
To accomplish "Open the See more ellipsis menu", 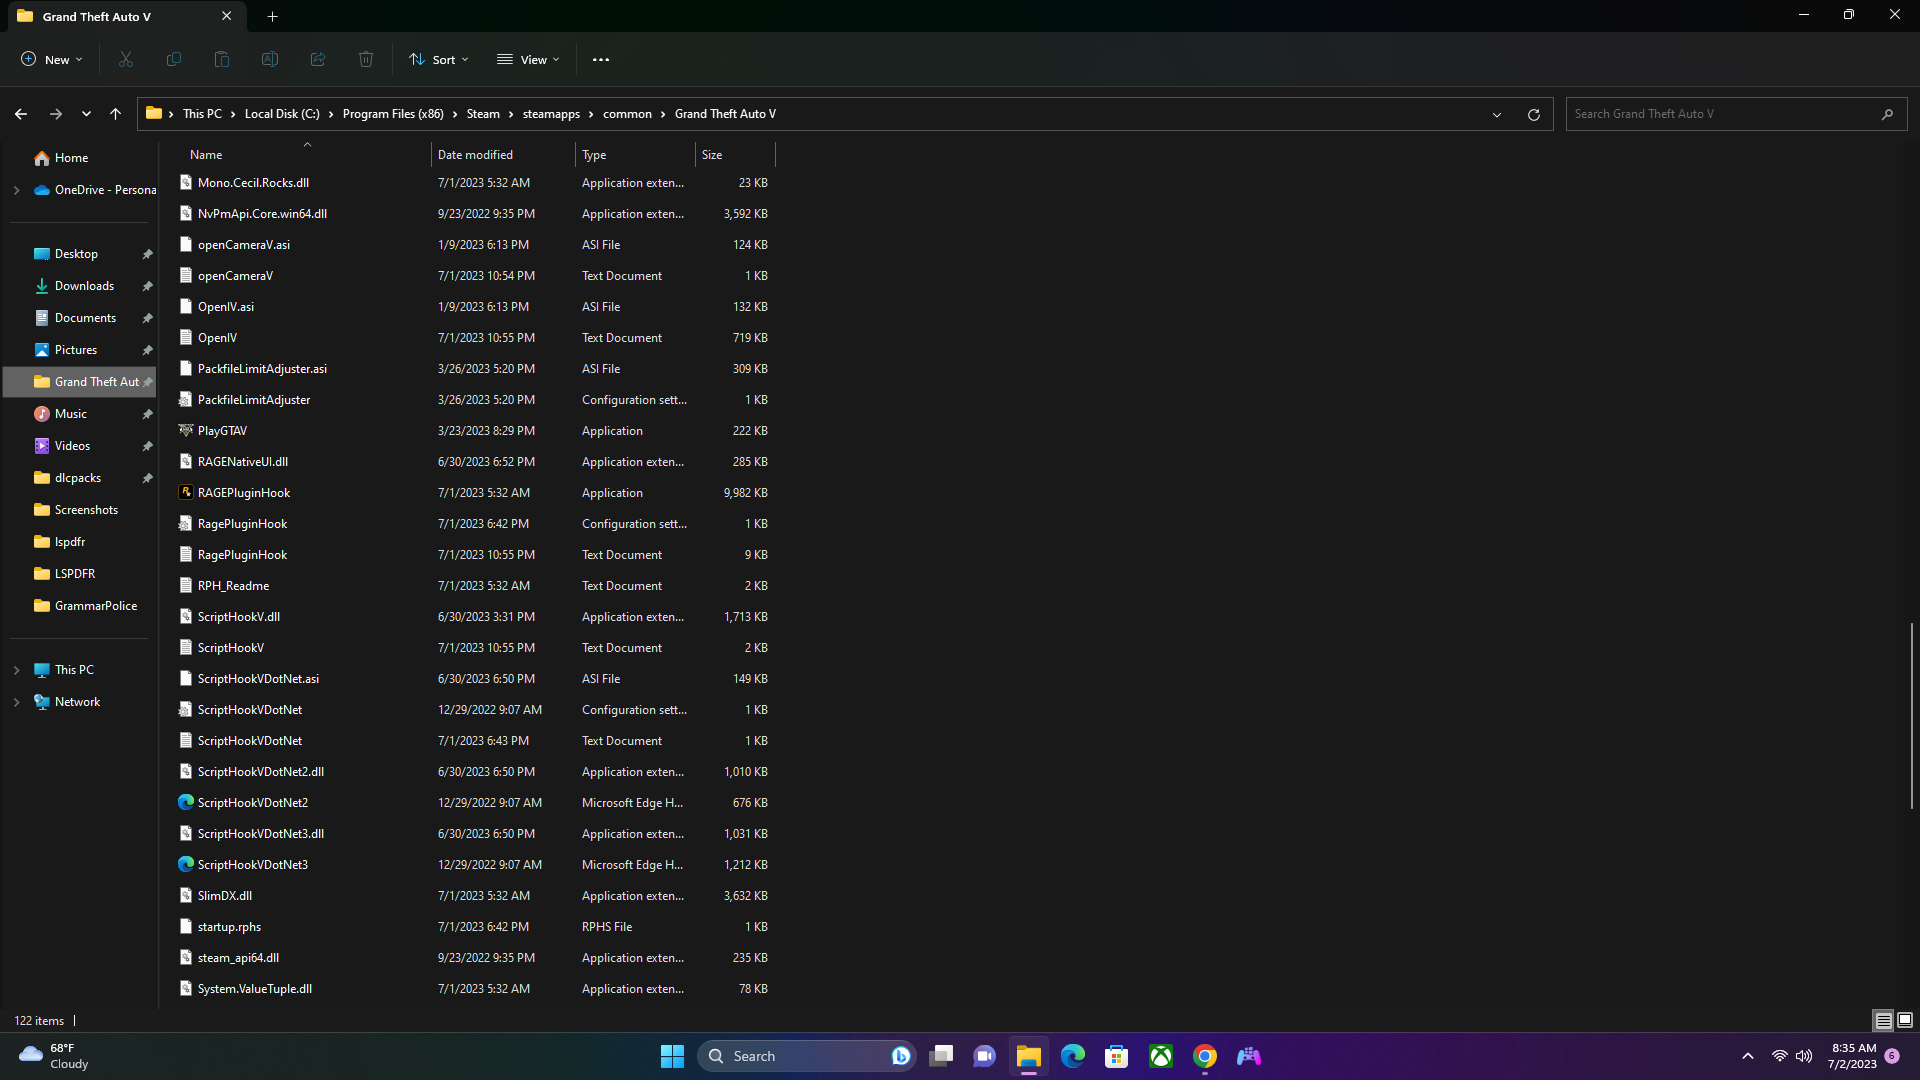I will [x=601, y=60].
